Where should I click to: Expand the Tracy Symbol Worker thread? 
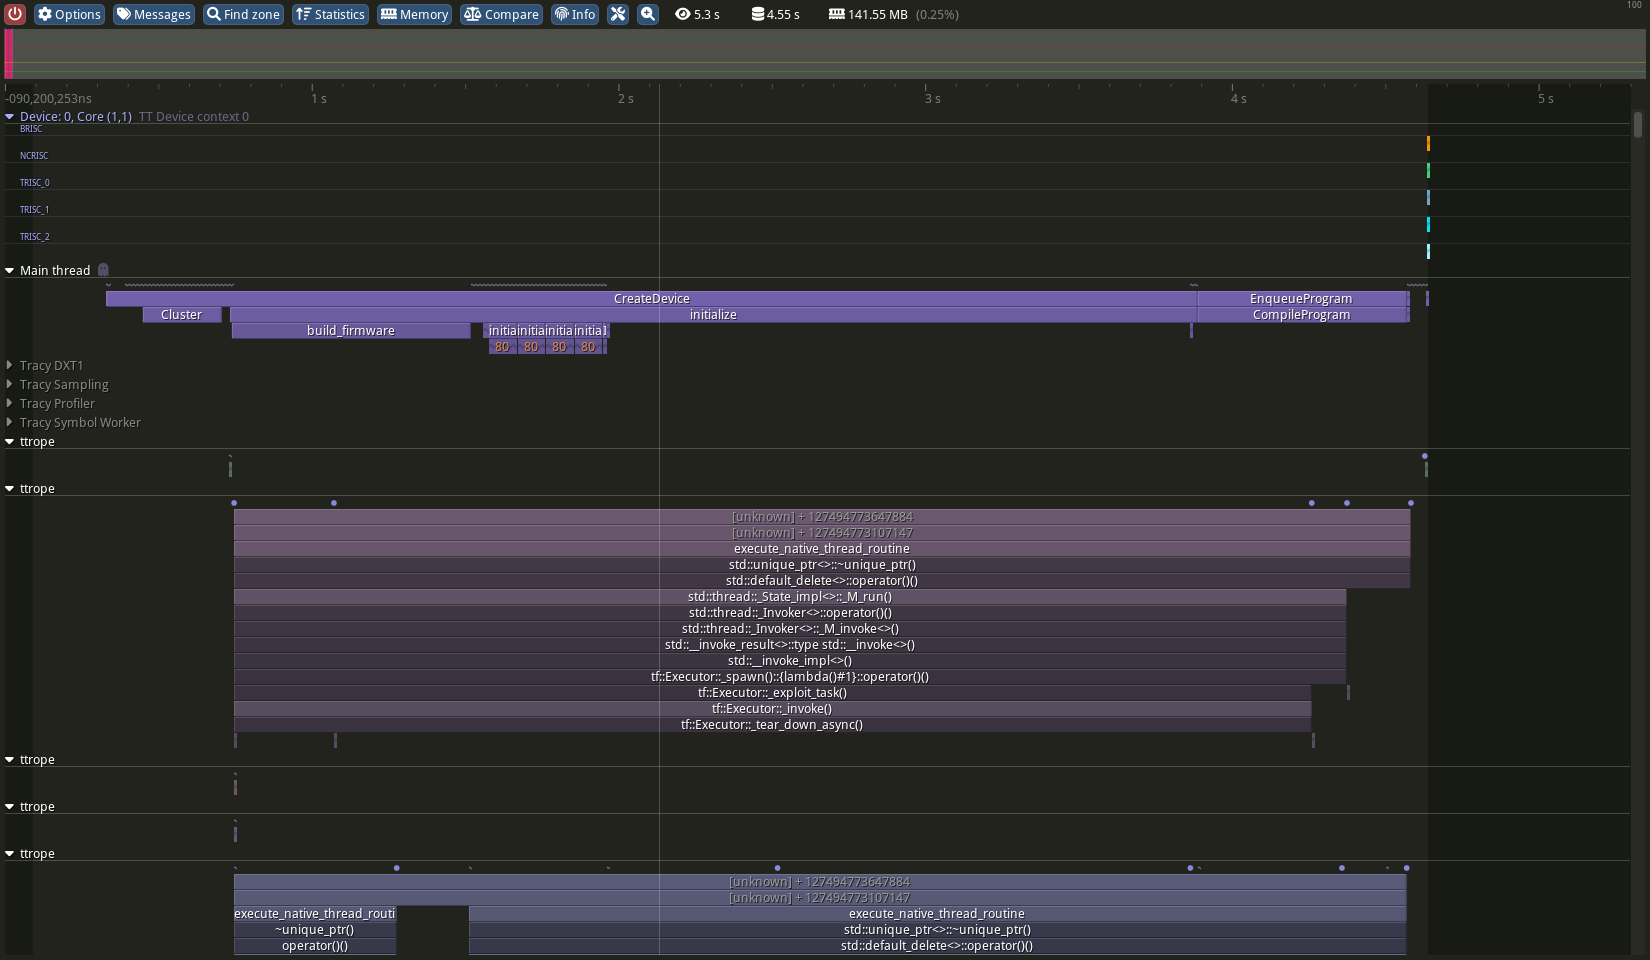[10, 423]
